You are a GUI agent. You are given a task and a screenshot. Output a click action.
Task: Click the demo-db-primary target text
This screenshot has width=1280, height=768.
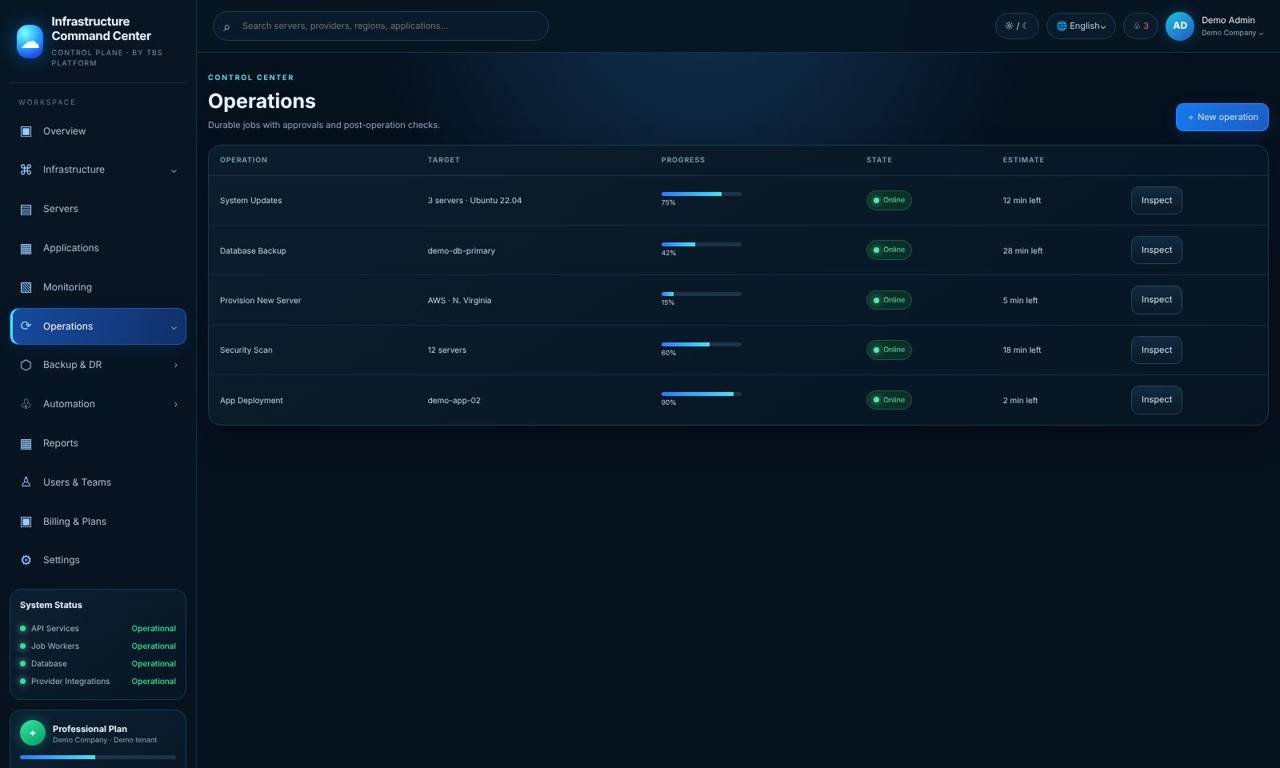click(x=461, y=251)
